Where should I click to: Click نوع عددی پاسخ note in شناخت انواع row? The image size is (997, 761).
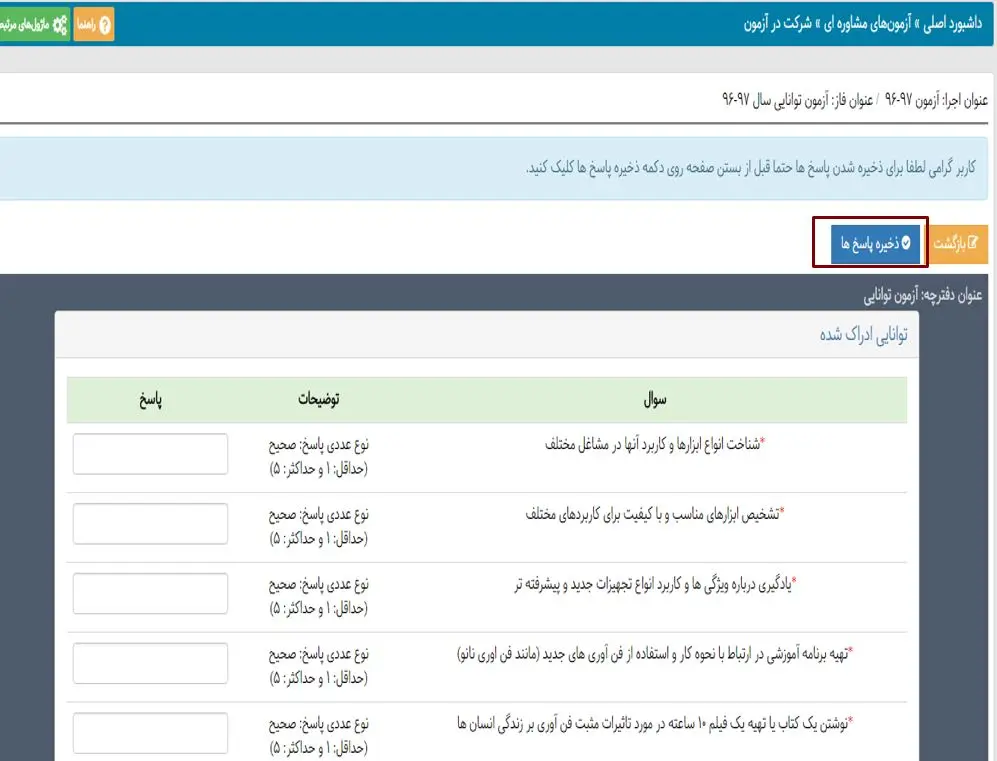(x=319, y=445)
